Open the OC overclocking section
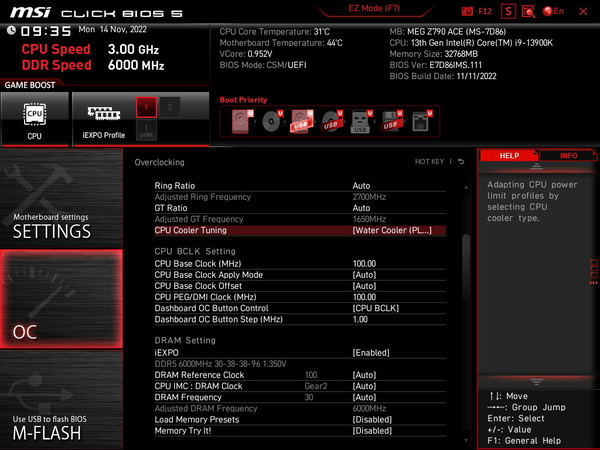 [61, 299]
